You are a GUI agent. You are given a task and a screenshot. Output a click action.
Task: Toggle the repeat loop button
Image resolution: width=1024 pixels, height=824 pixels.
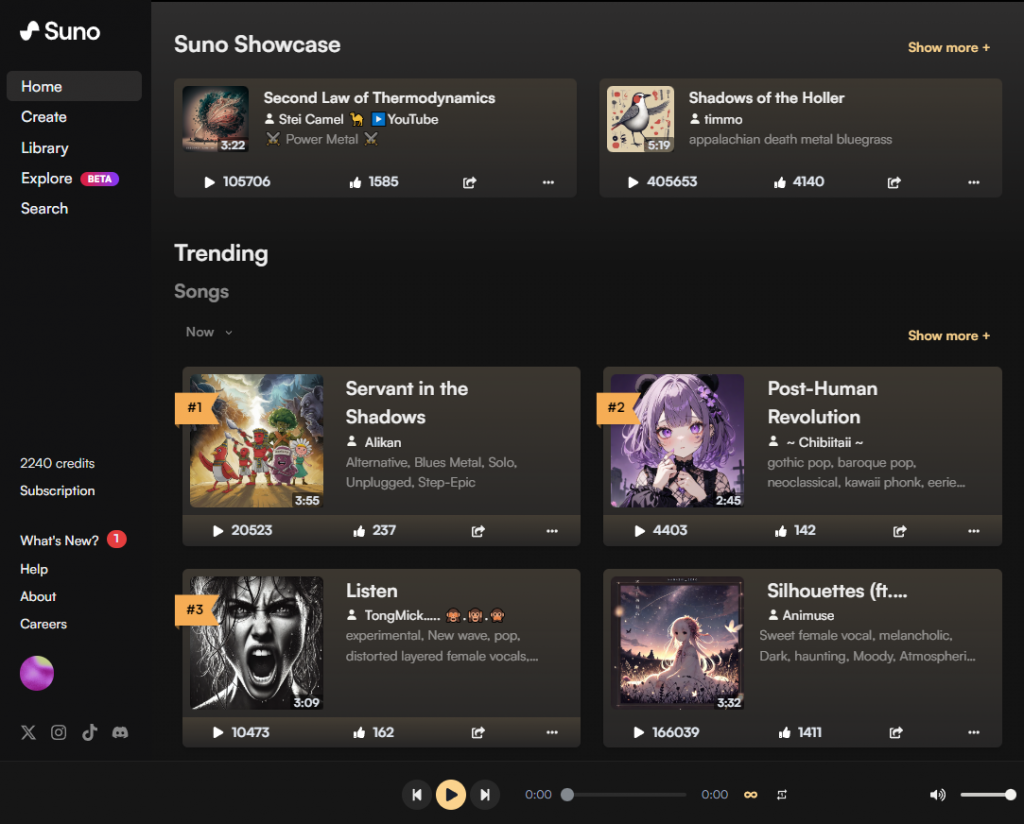coord(782,795)
